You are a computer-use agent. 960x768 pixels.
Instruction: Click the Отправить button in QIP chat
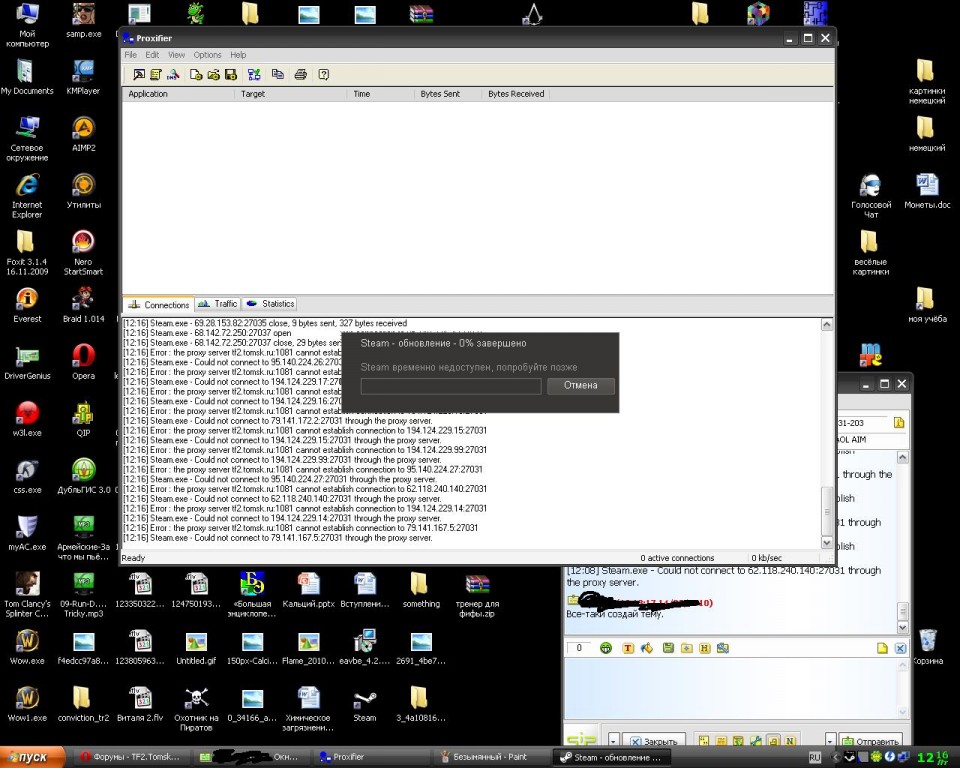870,740
